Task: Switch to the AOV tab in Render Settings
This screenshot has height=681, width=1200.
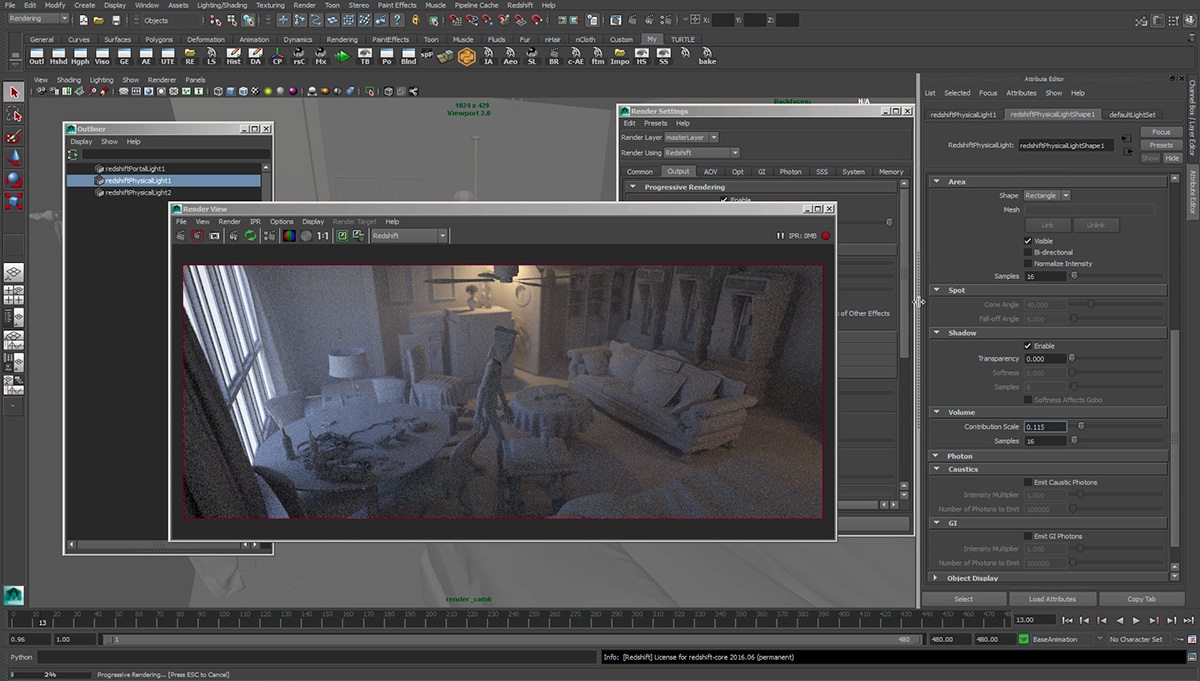Action: 710,172
